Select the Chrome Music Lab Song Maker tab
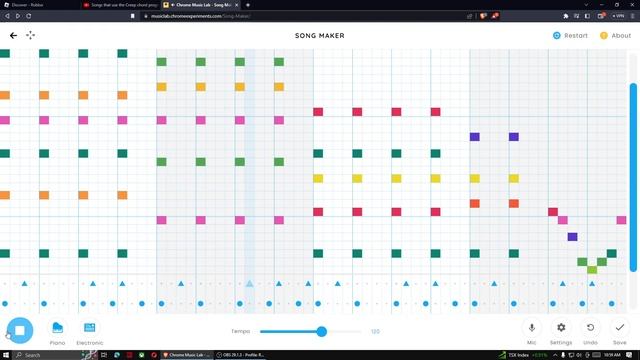Viewport: 640px width, 360px height. click(x=198, y=5)
